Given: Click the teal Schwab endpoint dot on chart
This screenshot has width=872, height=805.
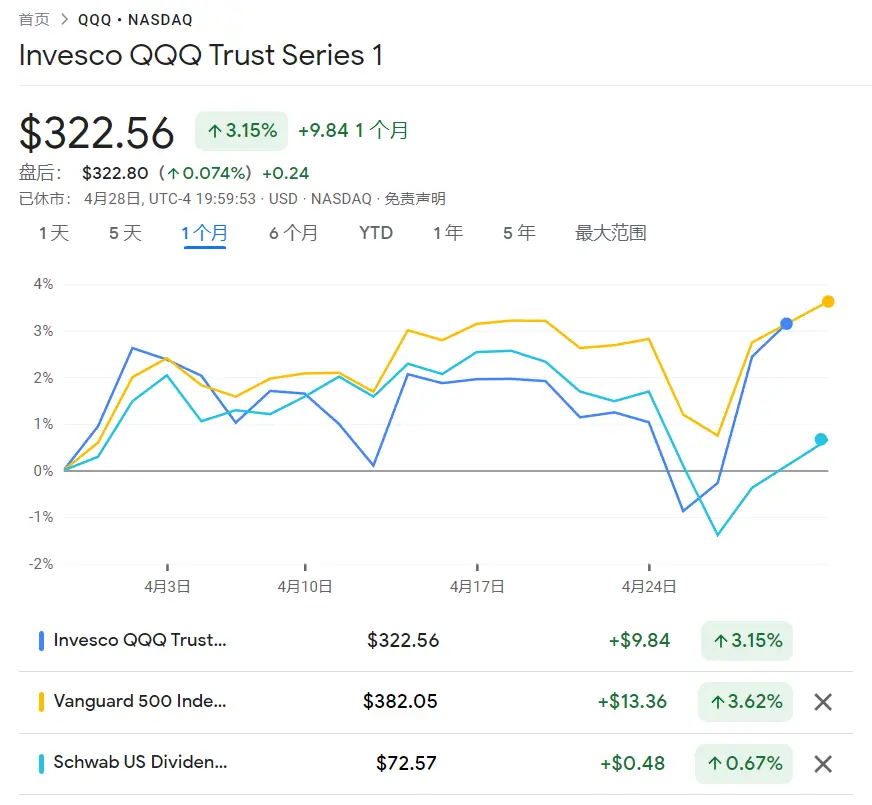Looking at the screenshot, I should tap(821, 439).
